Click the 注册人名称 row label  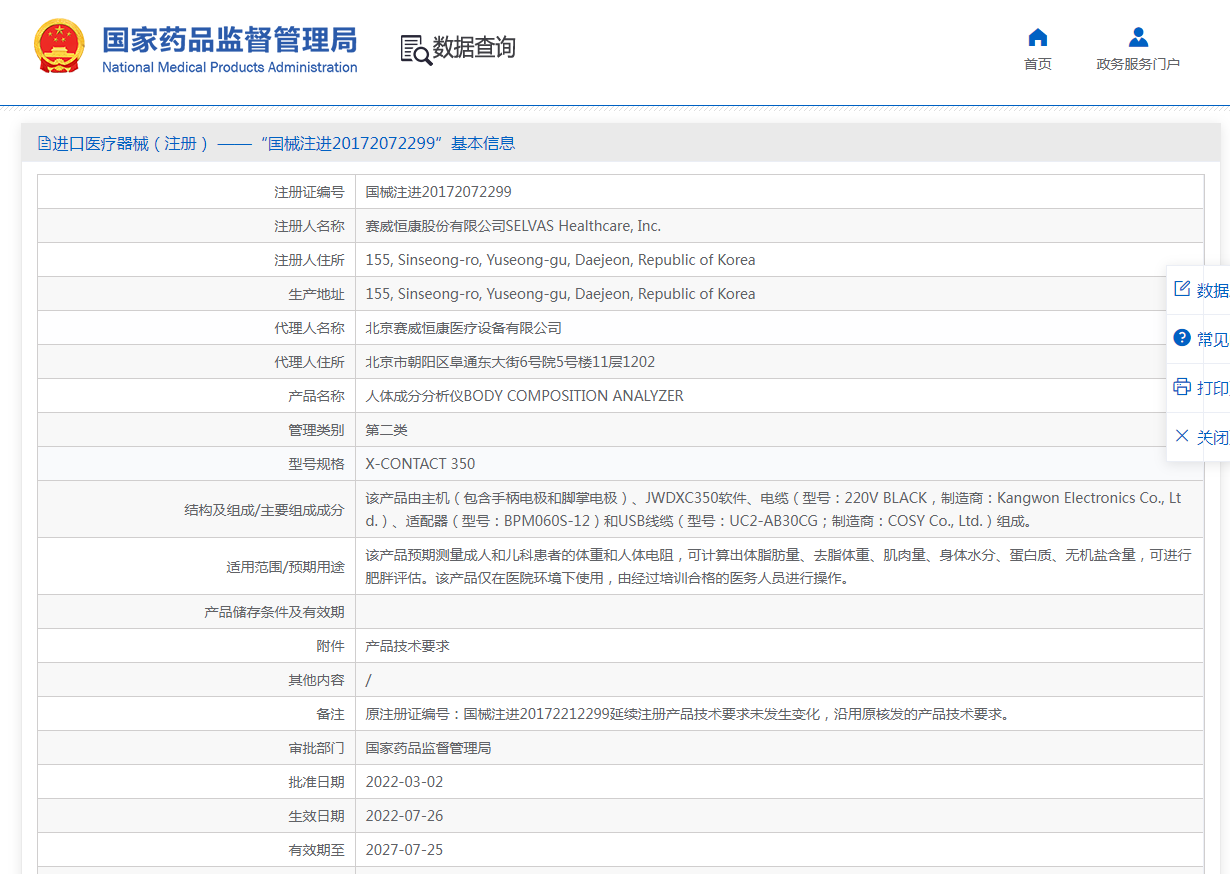coord(310,226)
